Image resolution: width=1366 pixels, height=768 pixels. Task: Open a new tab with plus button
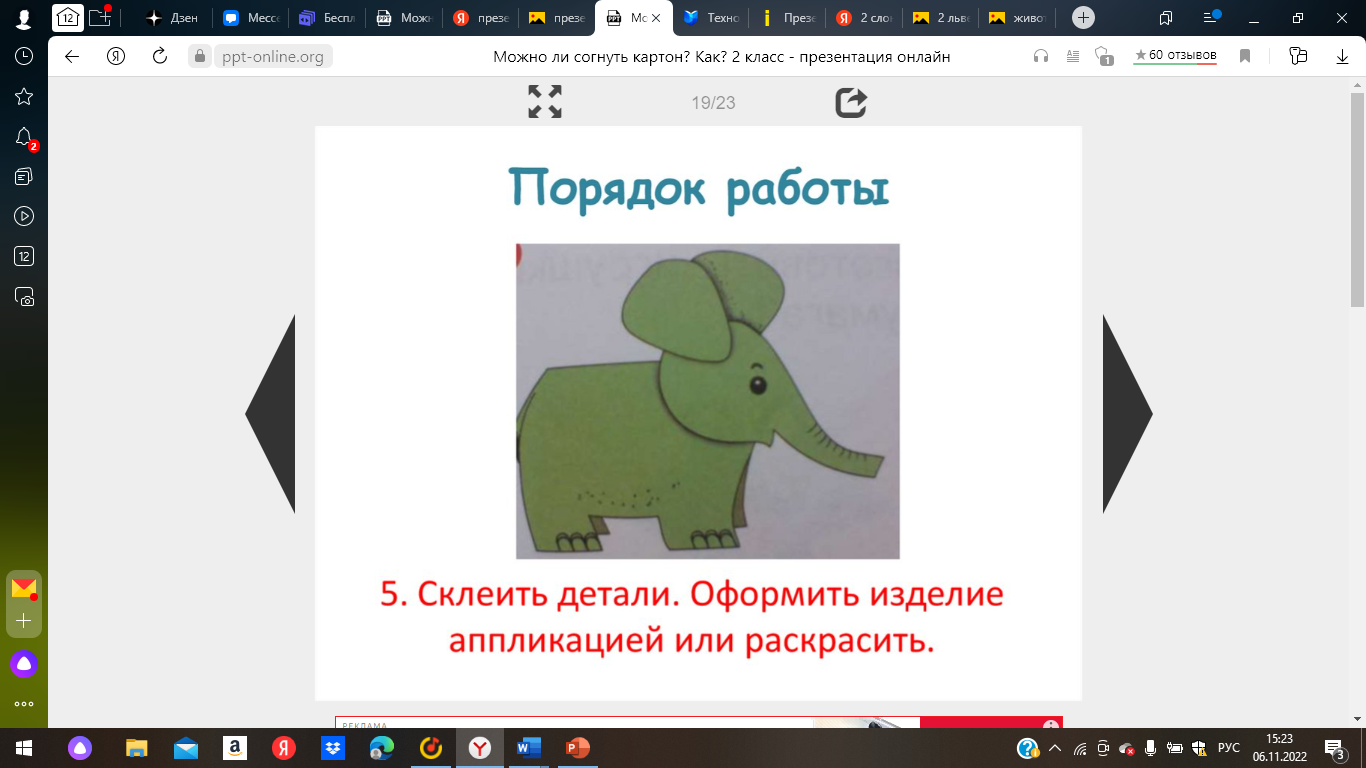click(x=1083, y=18)
